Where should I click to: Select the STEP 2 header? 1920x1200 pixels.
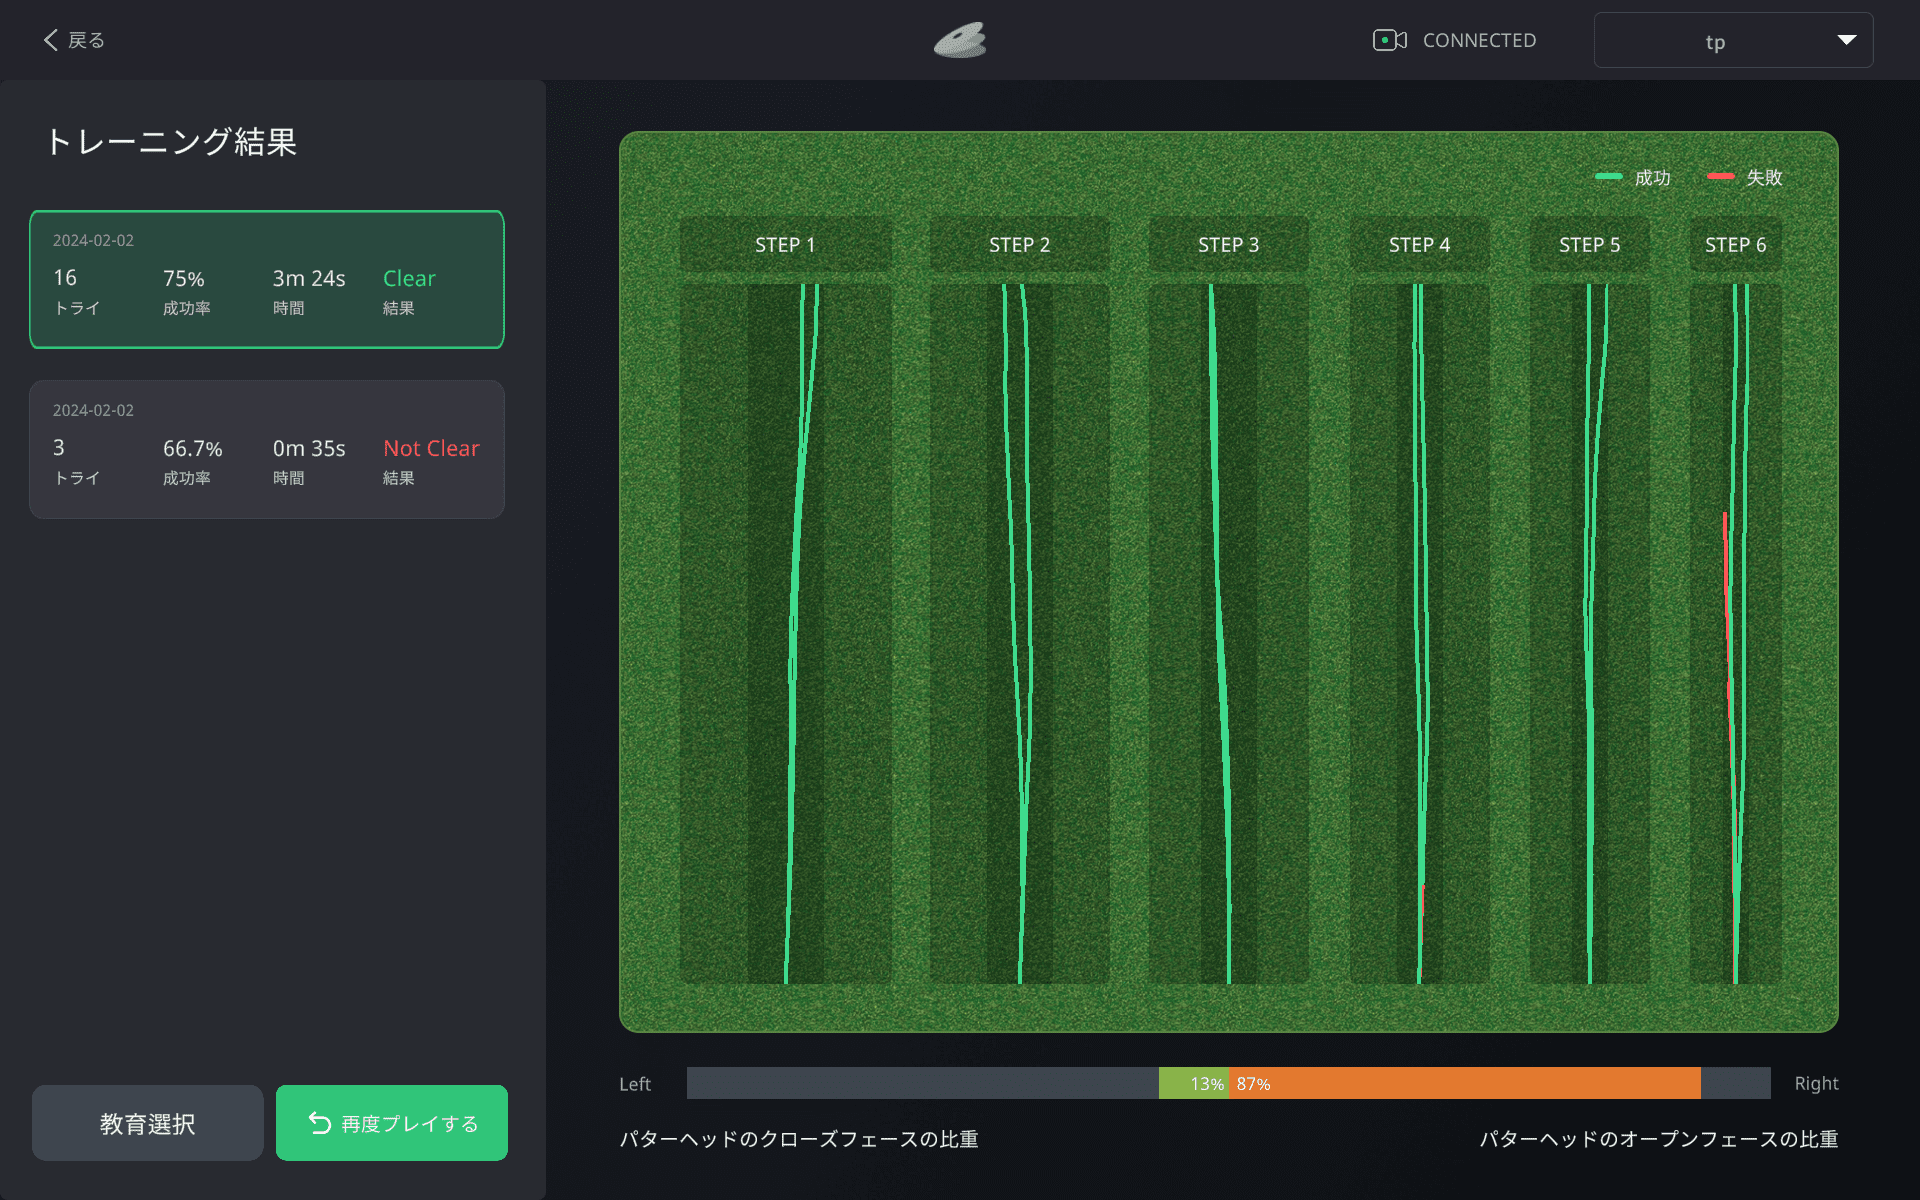pos(1019,245)
